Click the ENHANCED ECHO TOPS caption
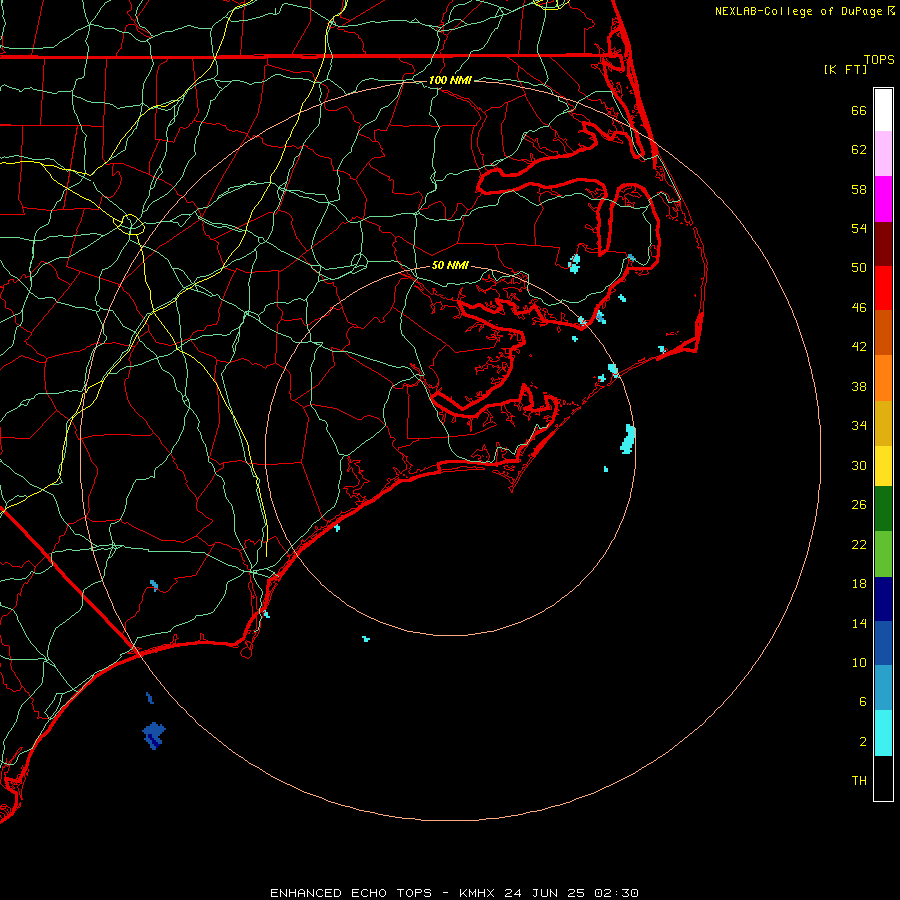The image size is (900, 900). click(x=351, y=893)
